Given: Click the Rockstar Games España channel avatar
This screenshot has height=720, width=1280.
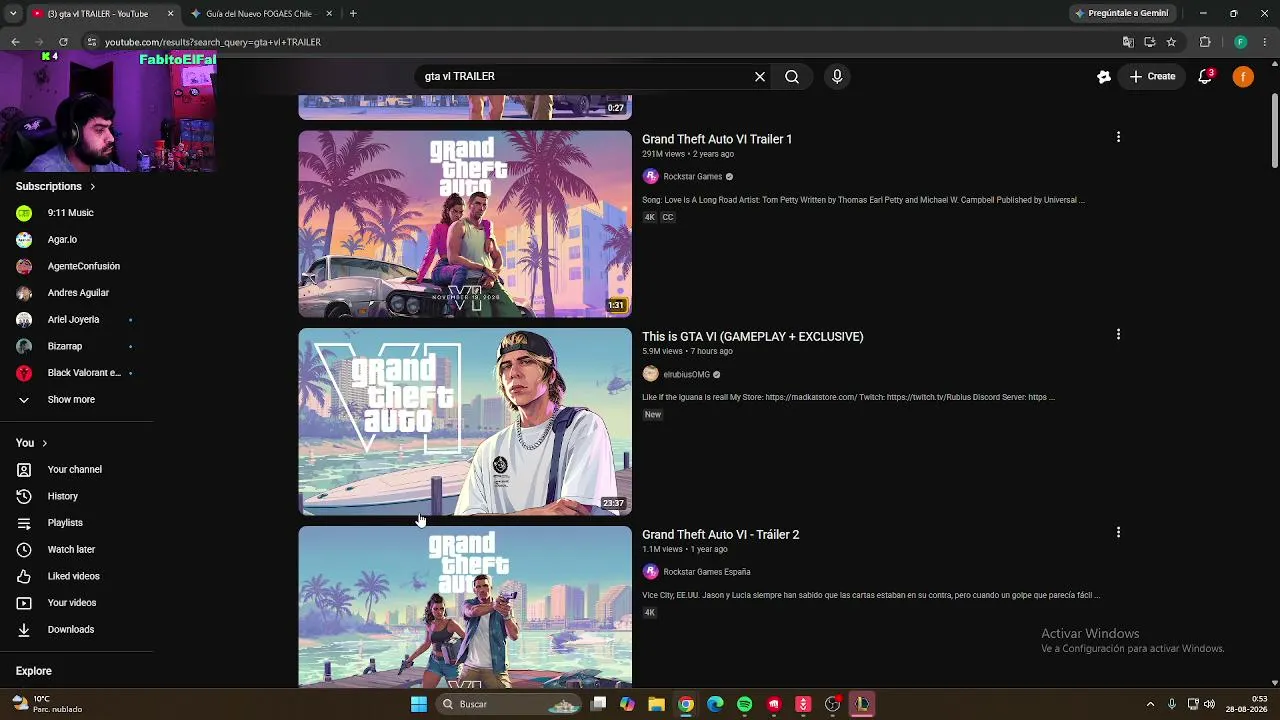Looking at the screenshot, I should pos(651,572).
